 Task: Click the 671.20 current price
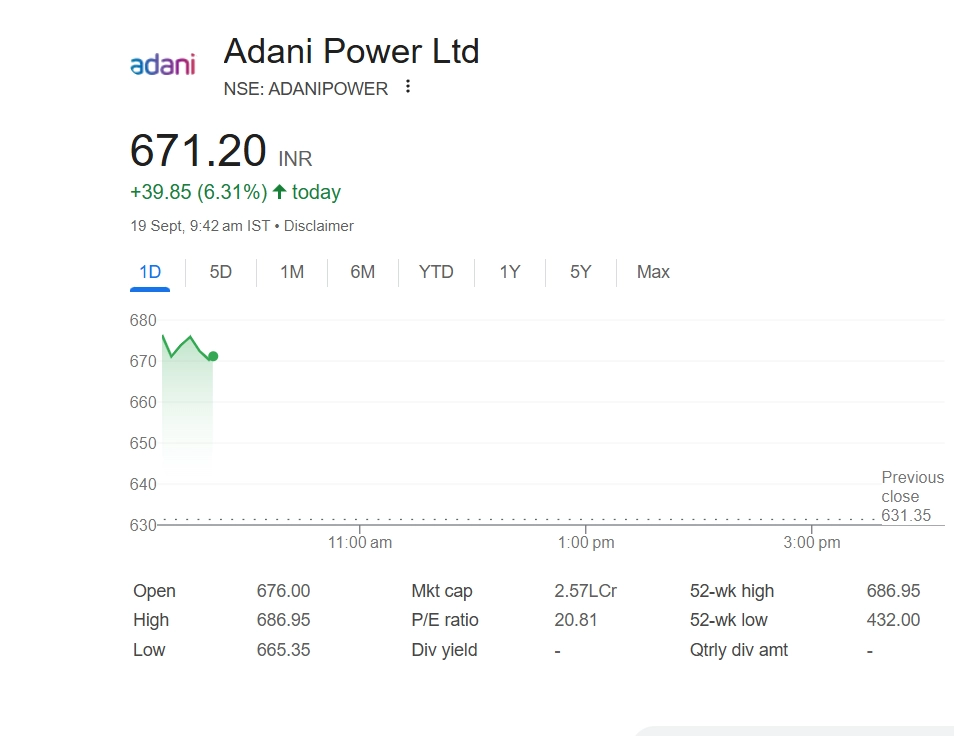198,152
